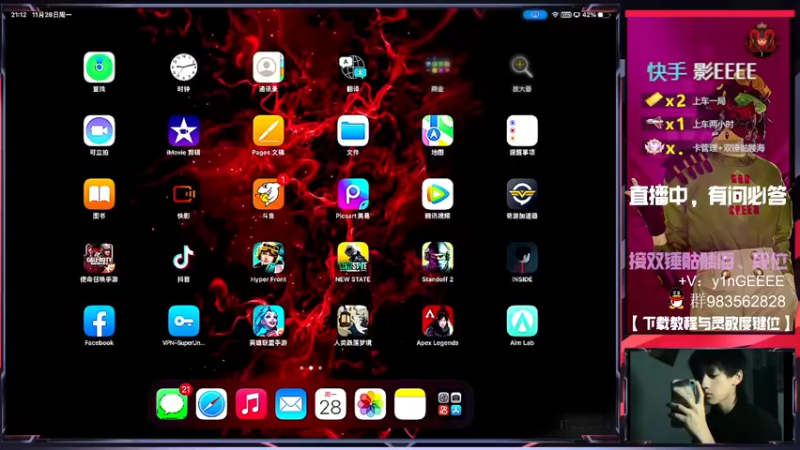Image resolution: width=800 pixels, height=450 pixels.
Task: Open Notes in the dock
Action: pyautogui.click(x=410, y=404)
